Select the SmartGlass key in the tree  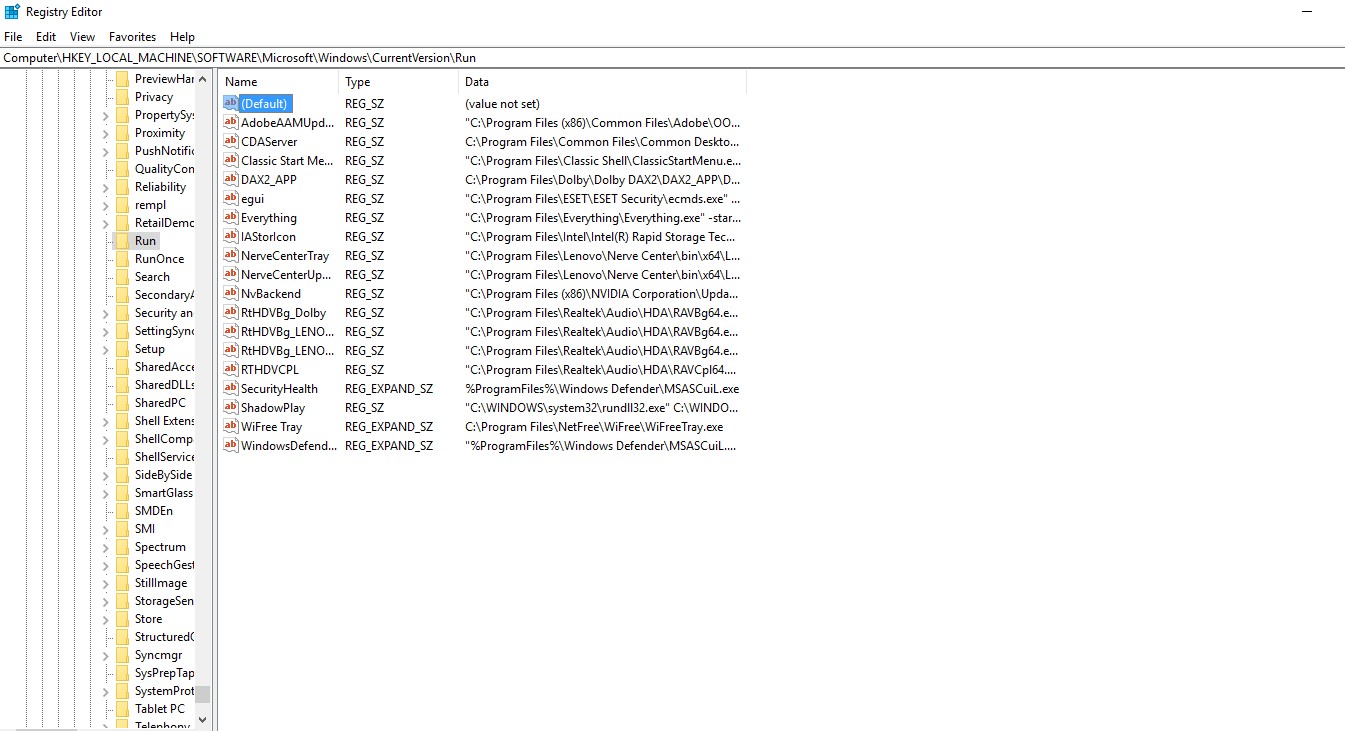[164, 493]
